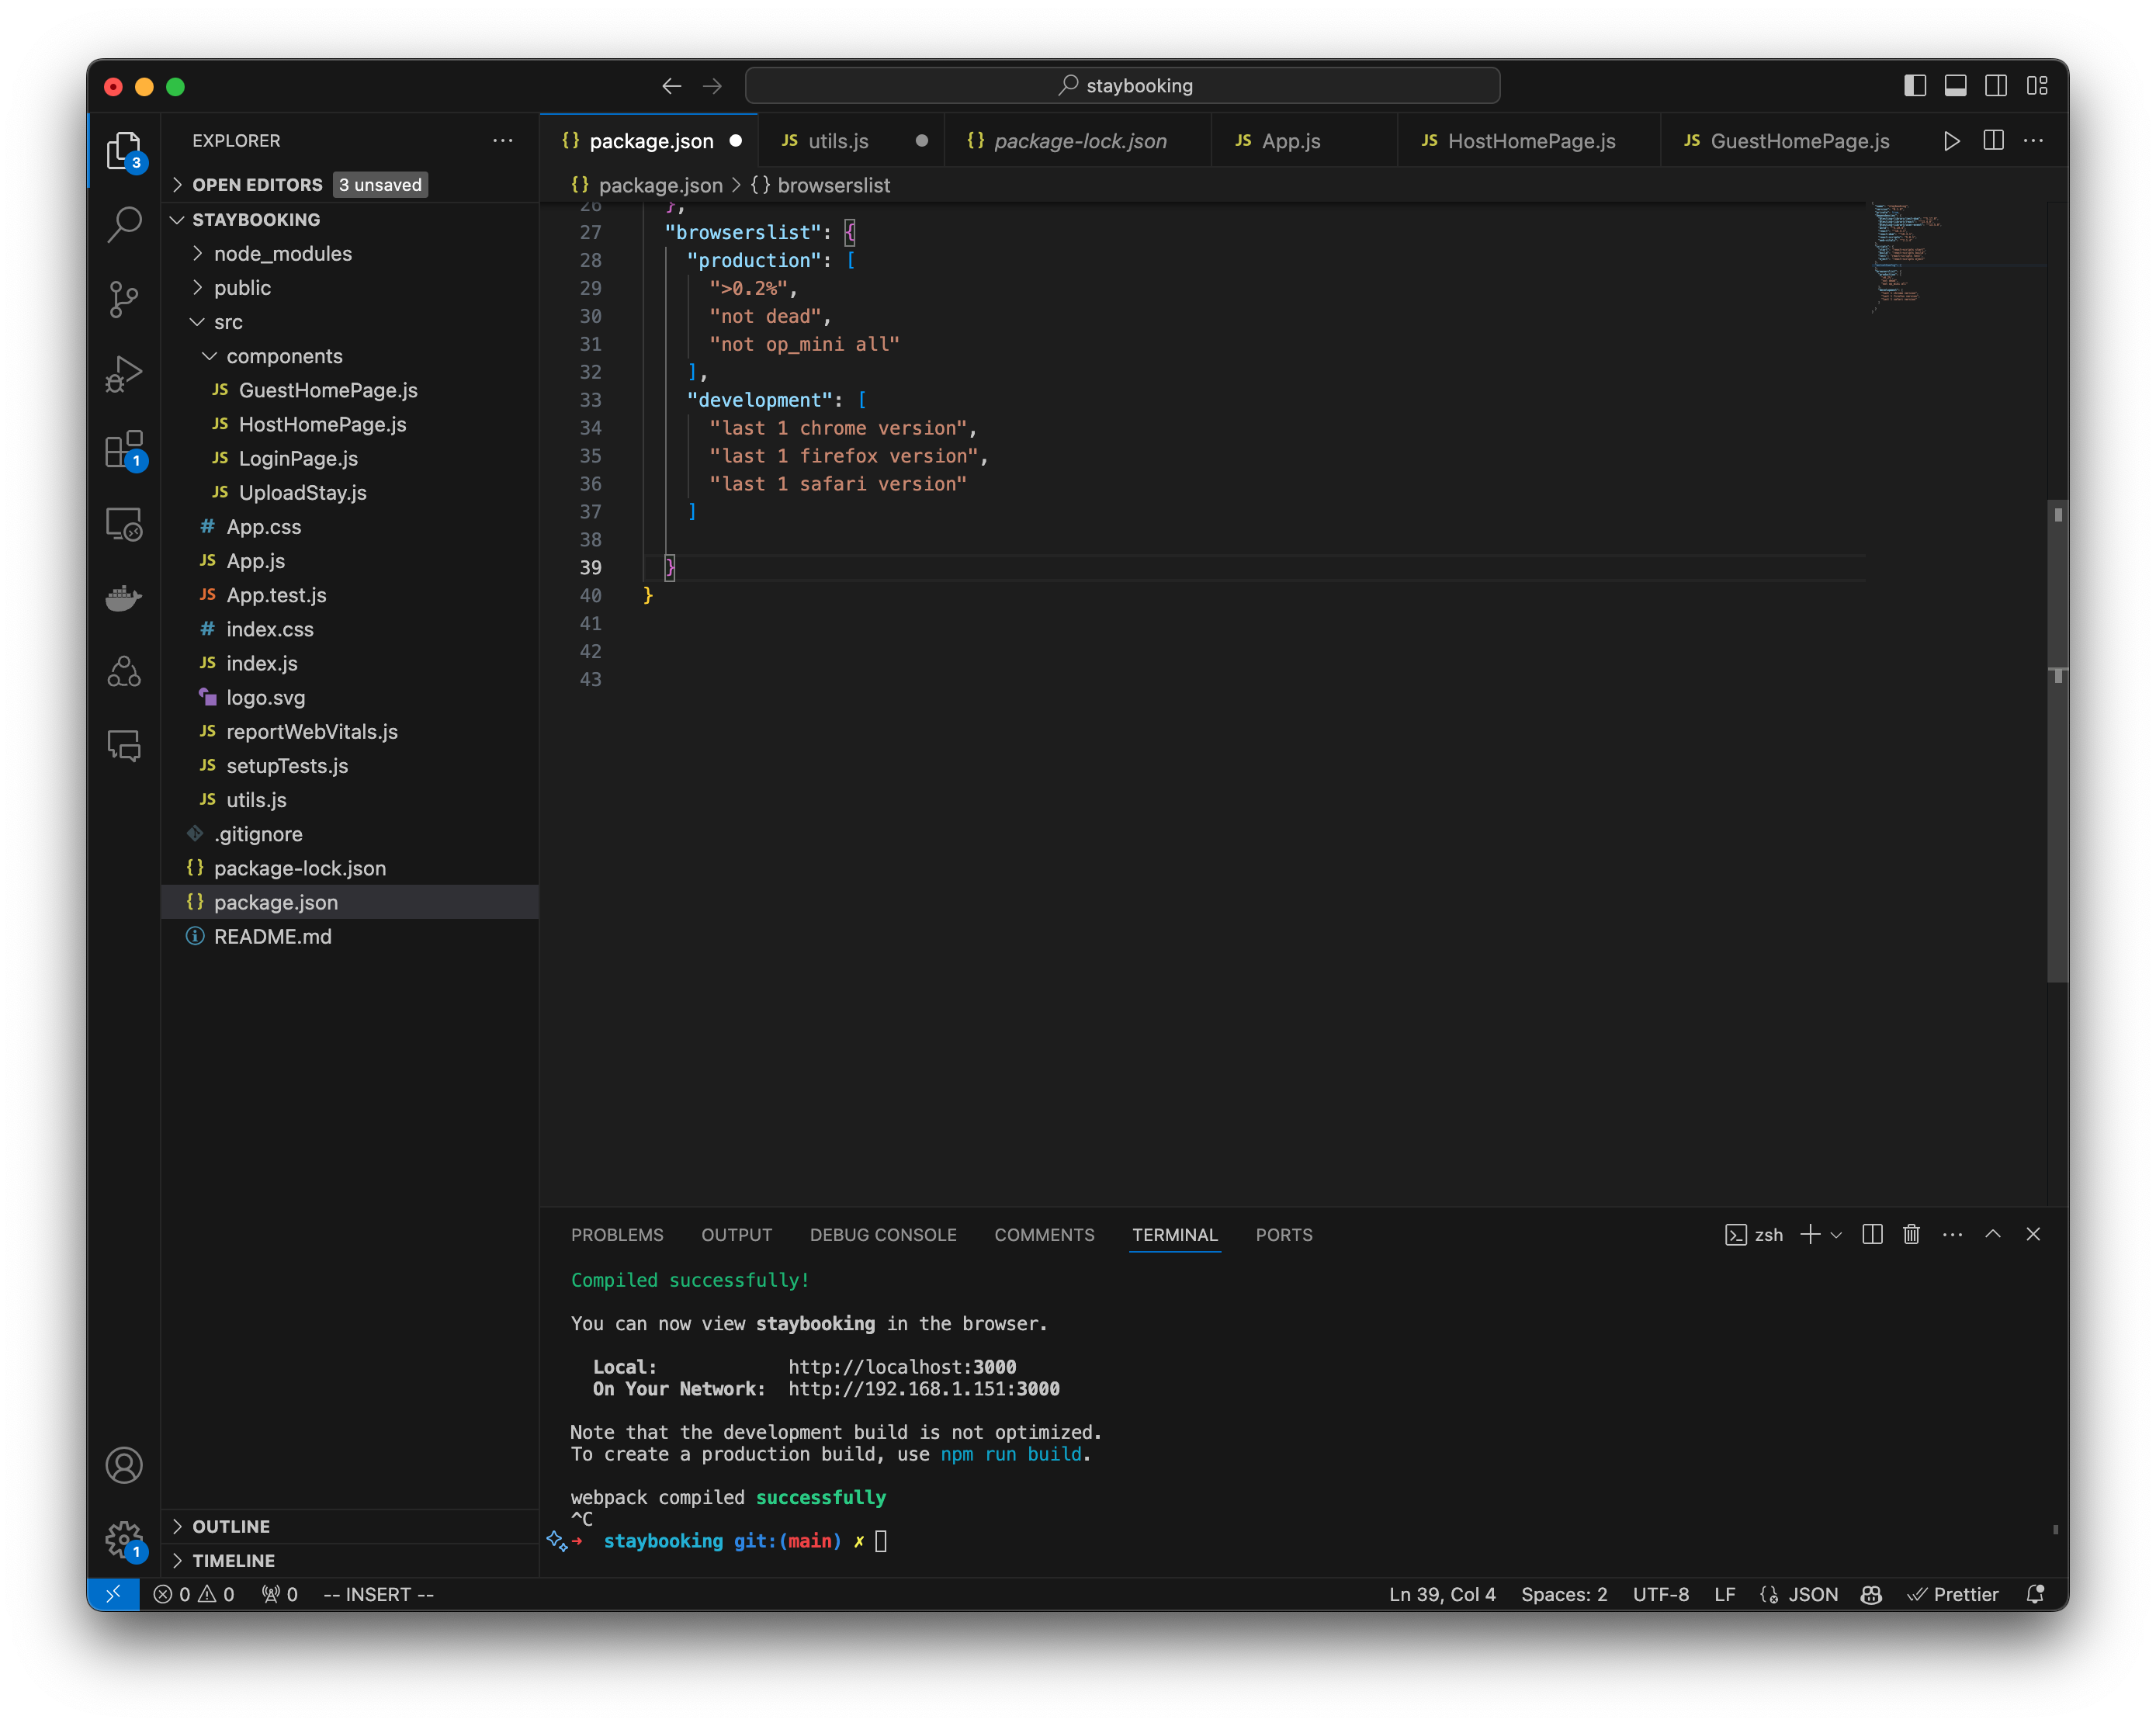This screenshot has height=1726, width=2156.
Task: Click the browserslist breadcrumb item
Action: tap(834, 185)
